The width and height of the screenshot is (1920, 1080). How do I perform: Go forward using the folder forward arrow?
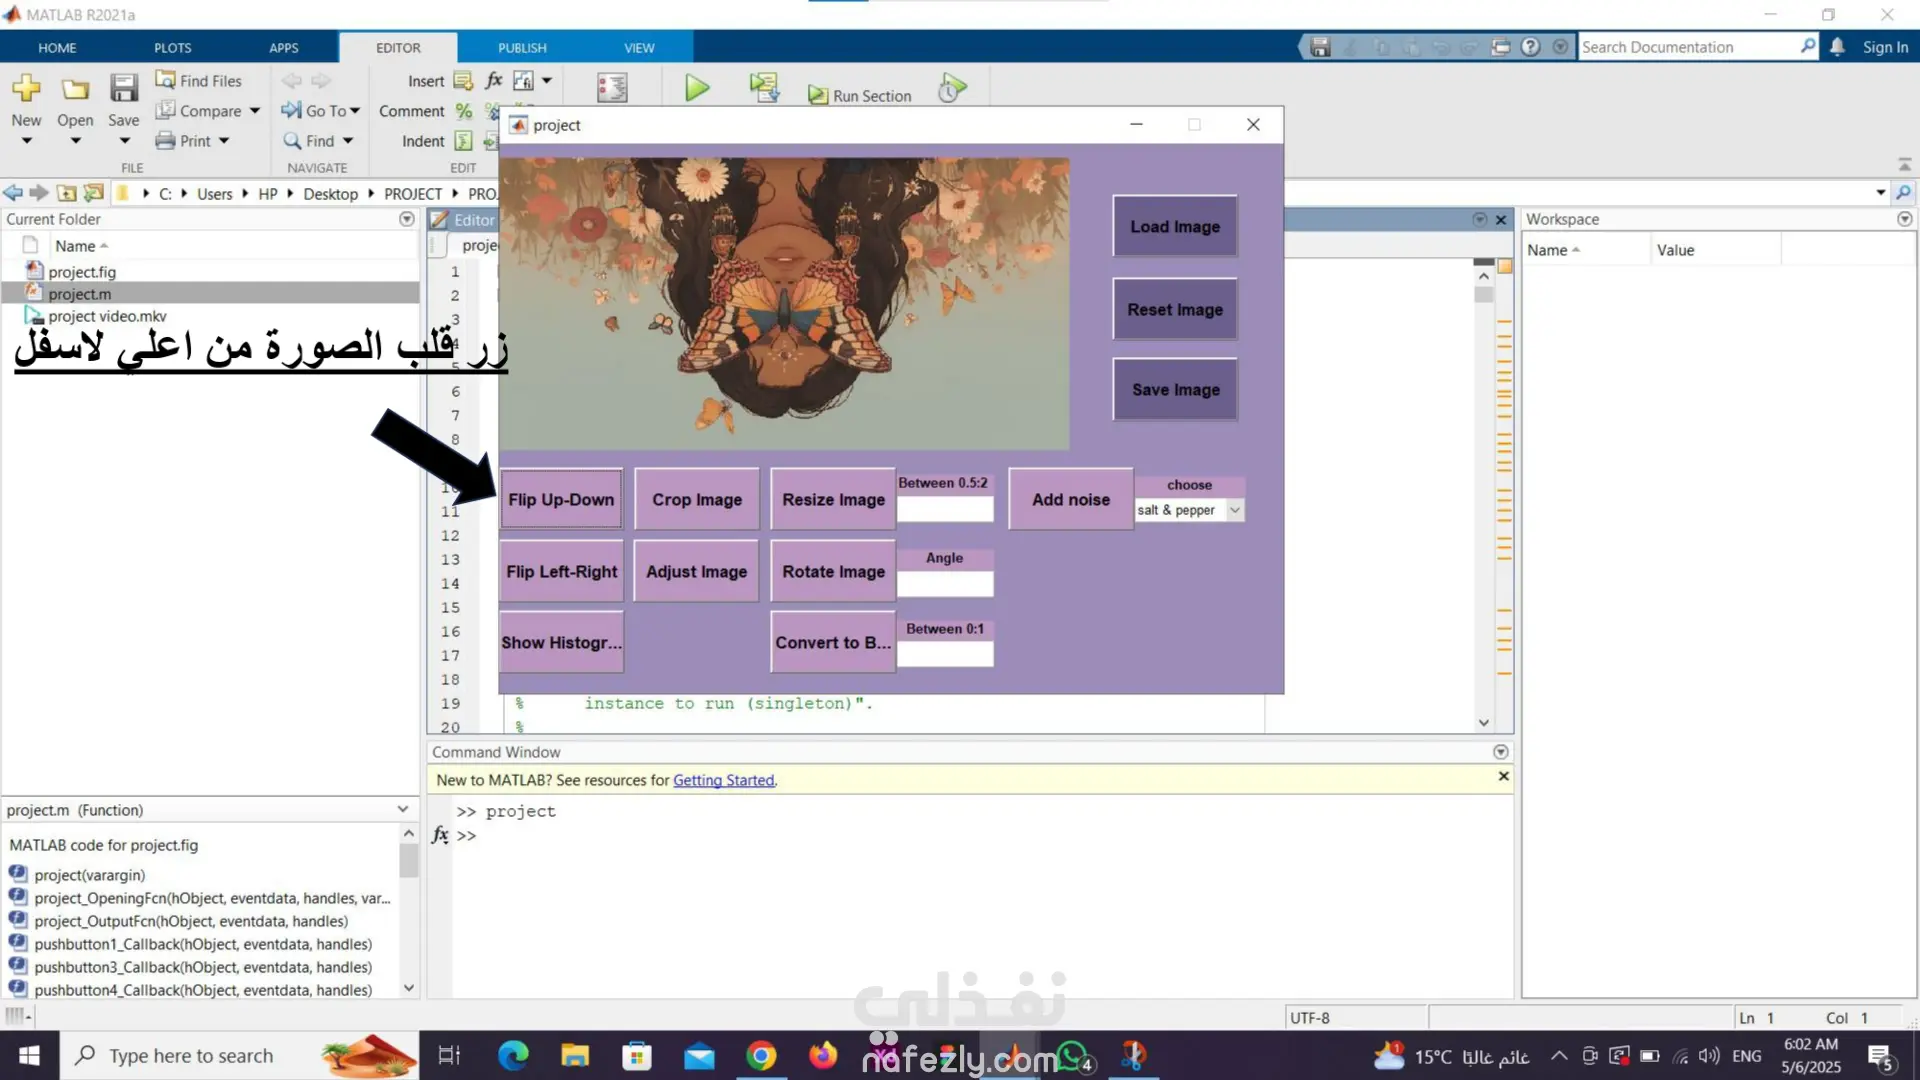point(39,193)
